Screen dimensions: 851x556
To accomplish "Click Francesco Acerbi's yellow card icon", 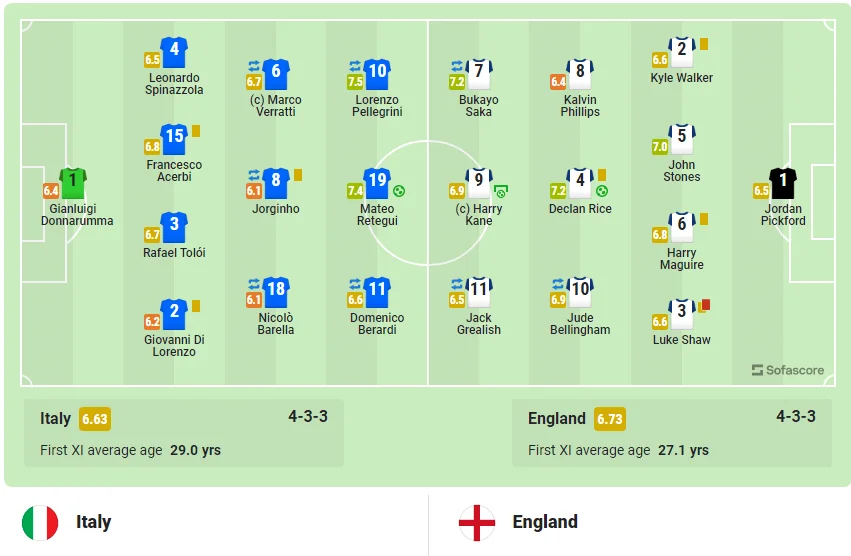I will point(195,131).
